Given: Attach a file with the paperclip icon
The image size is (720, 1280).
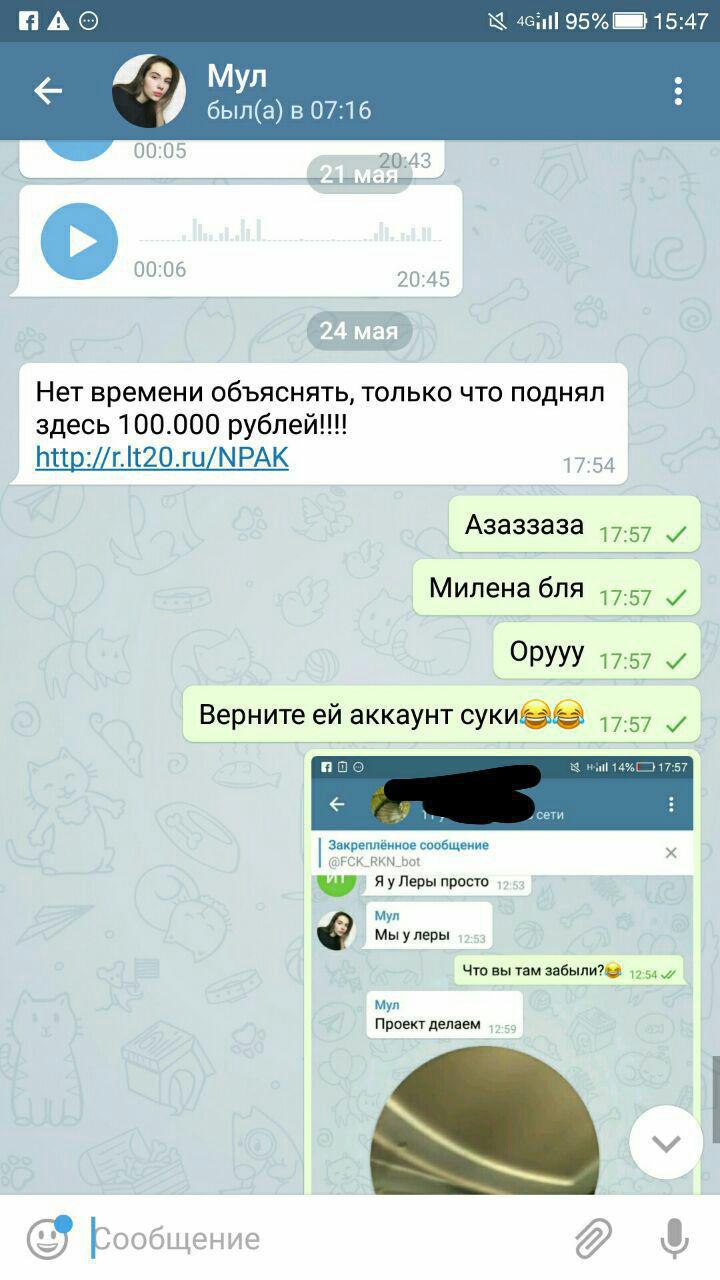Looking at the screenshot, I should [x=594, y=1239].
